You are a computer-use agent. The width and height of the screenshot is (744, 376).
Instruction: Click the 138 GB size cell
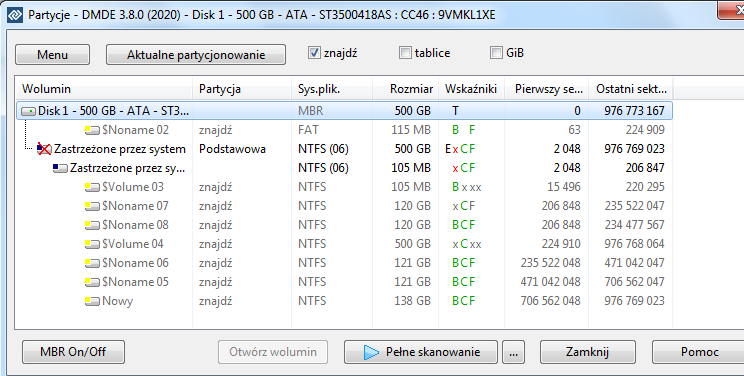pyautogui.click(x=412, y=301)
